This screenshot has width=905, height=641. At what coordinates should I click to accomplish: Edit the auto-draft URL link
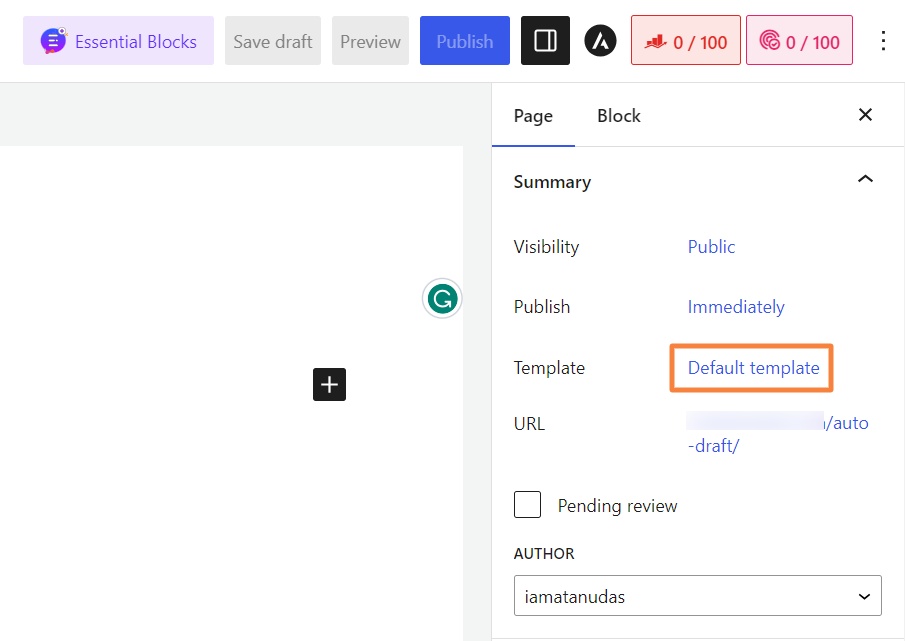point(777,434)
